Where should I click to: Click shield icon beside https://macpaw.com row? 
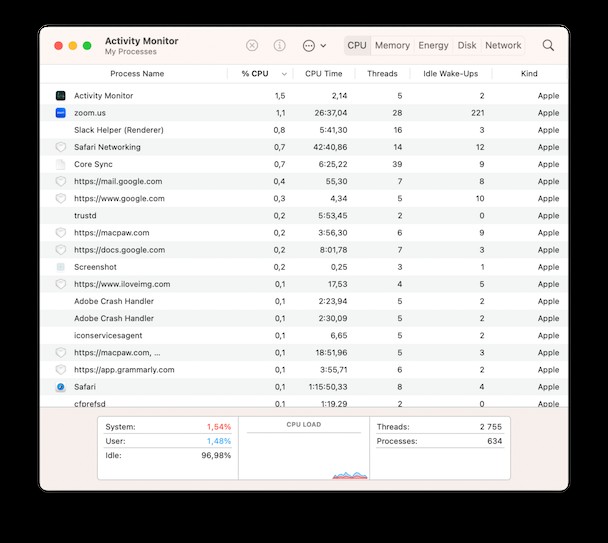tap(60, 233)
